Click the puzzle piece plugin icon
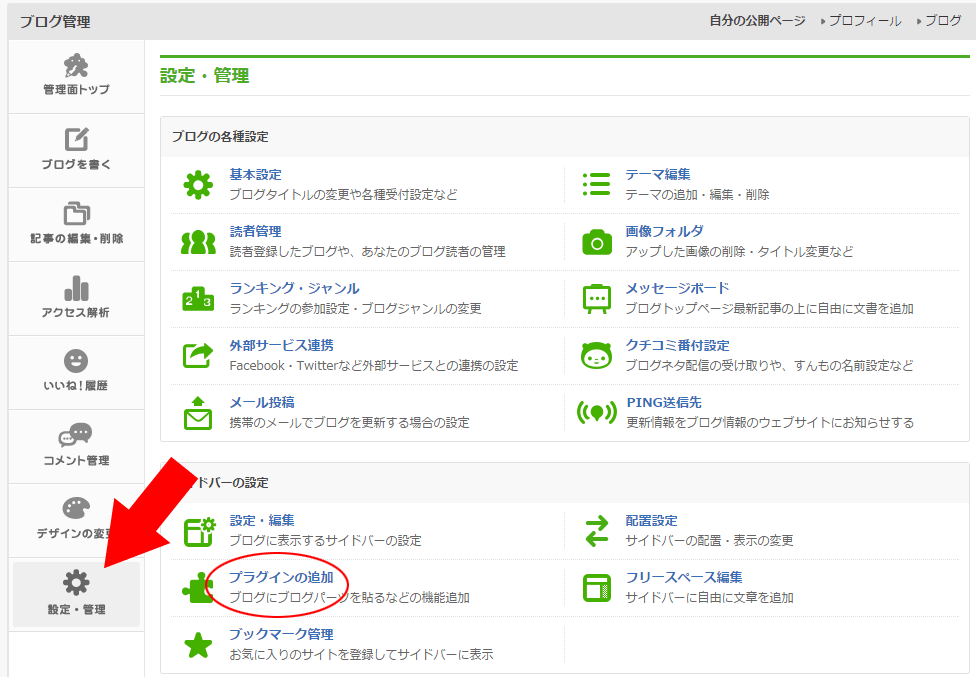 198,588
